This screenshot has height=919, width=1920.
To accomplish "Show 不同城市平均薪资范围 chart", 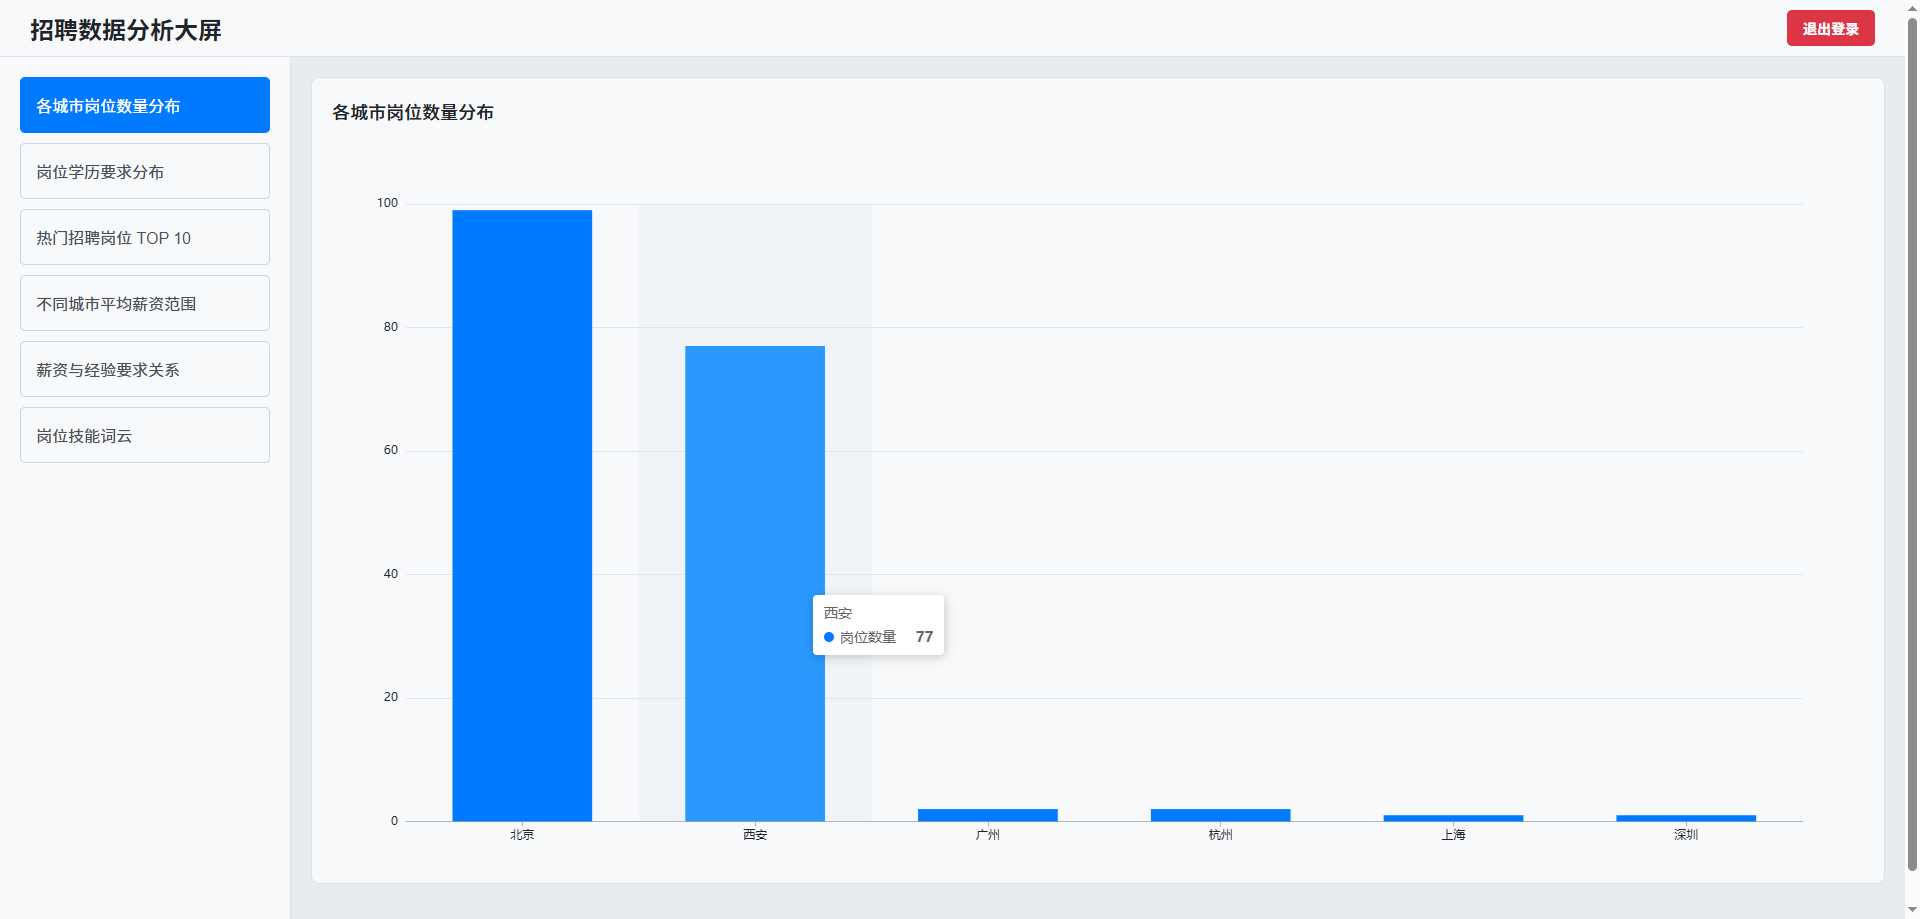I will point(145,303).
